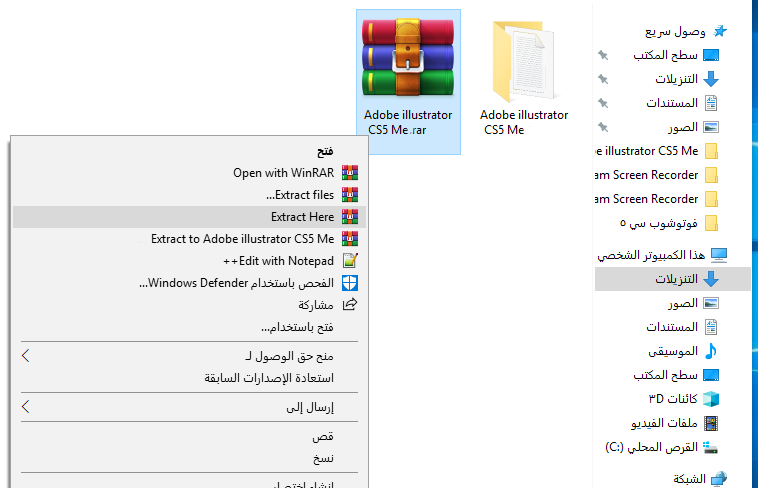Open القرص المحلي (C:) drive
The height and width of the screenshot is (488, 758).
tap(651, 447)
